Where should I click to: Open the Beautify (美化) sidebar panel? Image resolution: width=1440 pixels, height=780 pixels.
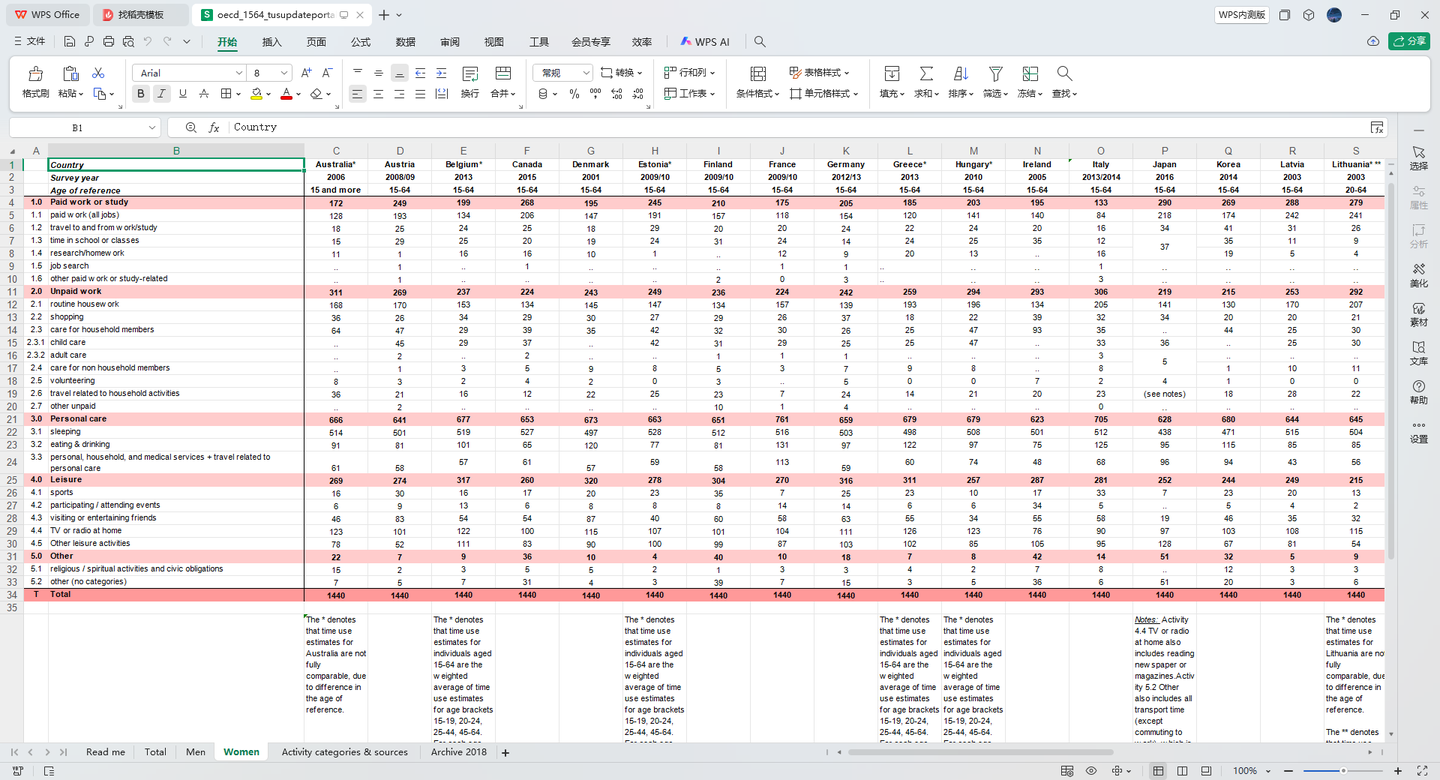[1419, 274]
